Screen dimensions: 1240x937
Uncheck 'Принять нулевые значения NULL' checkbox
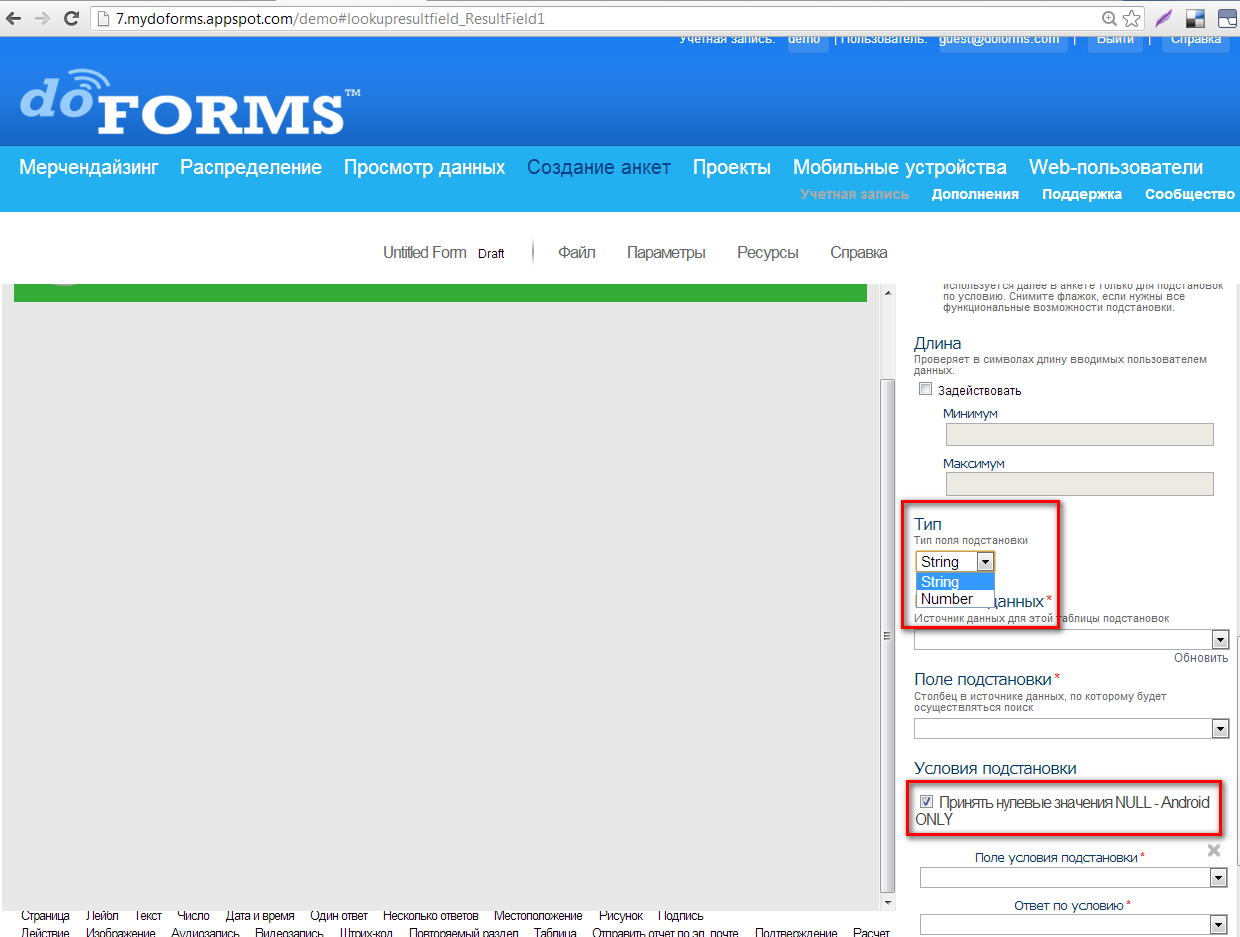[x=927, y=801]
